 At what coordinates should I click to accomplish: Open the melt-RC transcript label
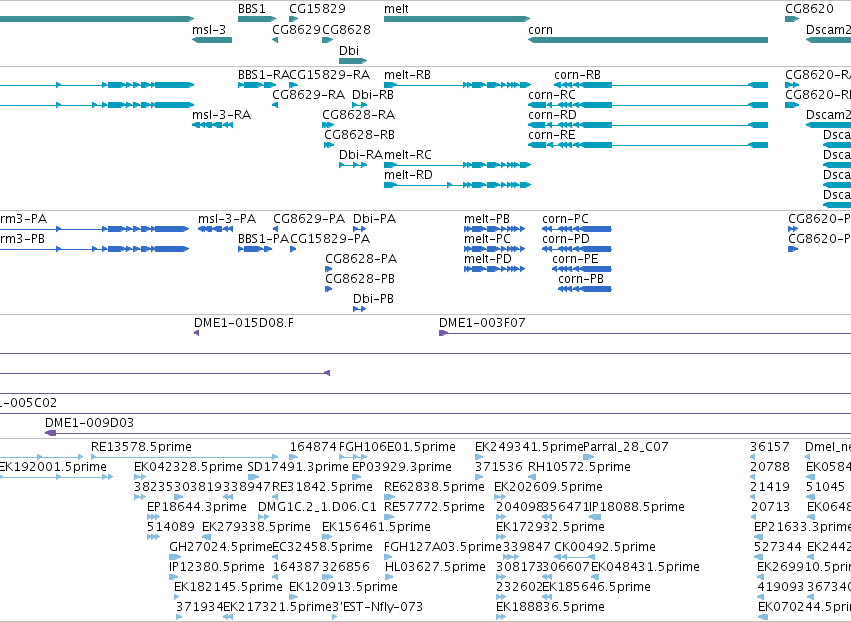coord(408,155)
